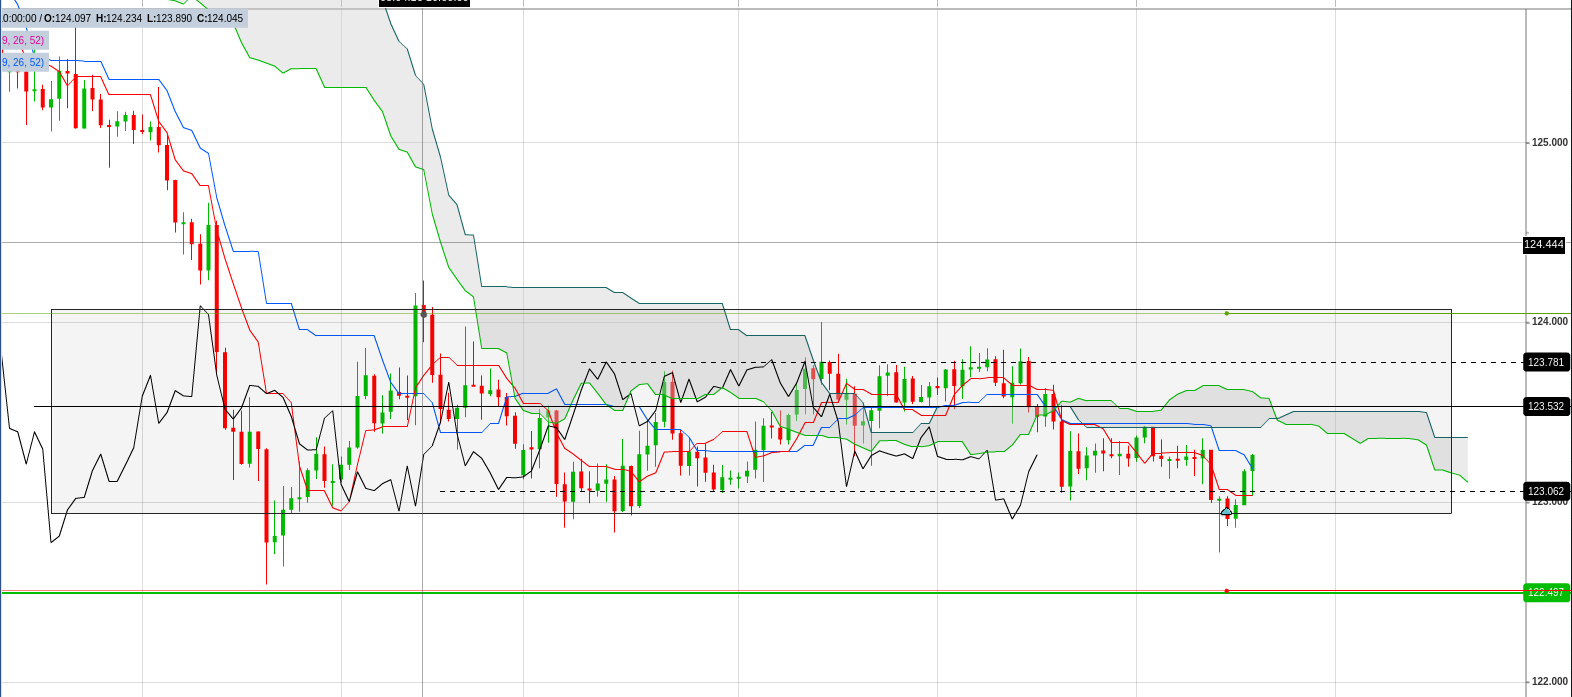The height and width of the screenshot is (697, 1572).
Task: Click the 124.000 price axis label
Action: tap(1550, 321)
